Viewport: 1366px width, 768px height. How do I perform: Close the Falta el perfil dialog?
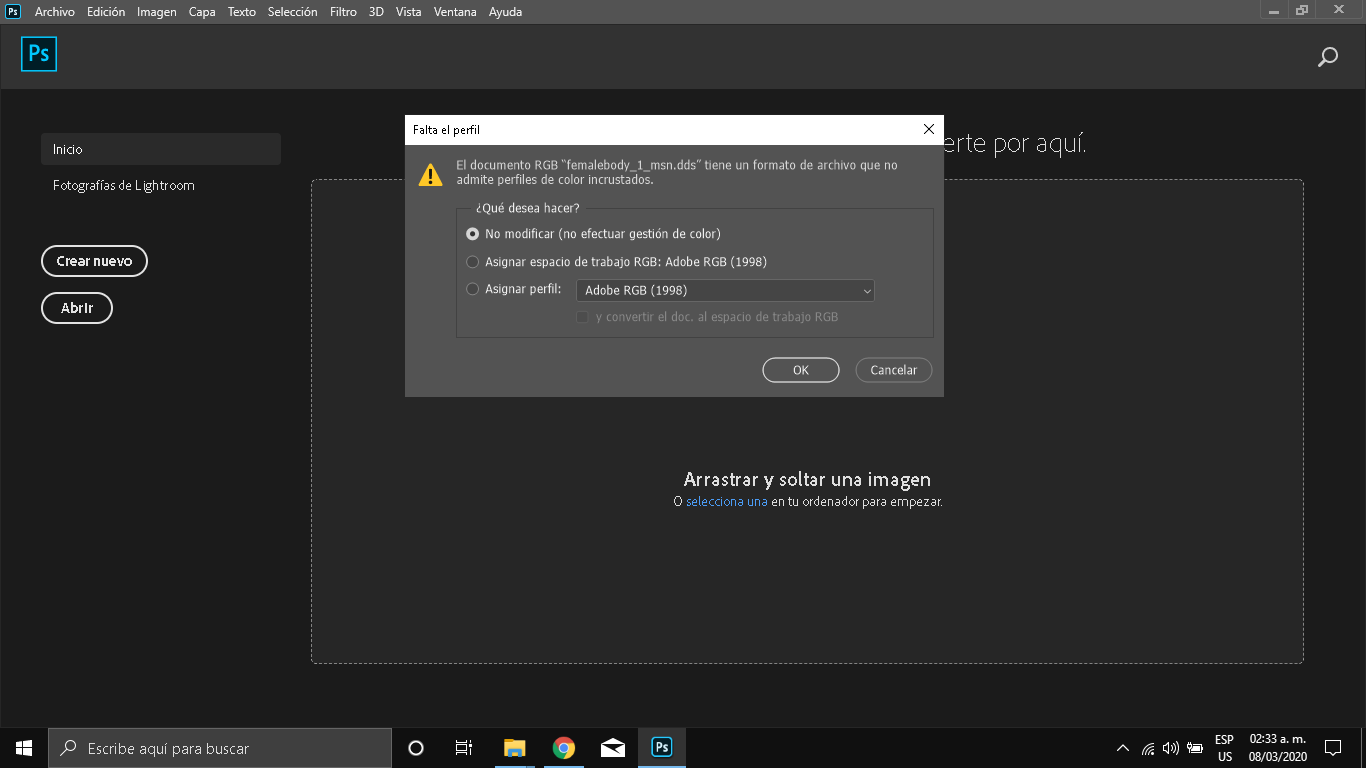929,130
